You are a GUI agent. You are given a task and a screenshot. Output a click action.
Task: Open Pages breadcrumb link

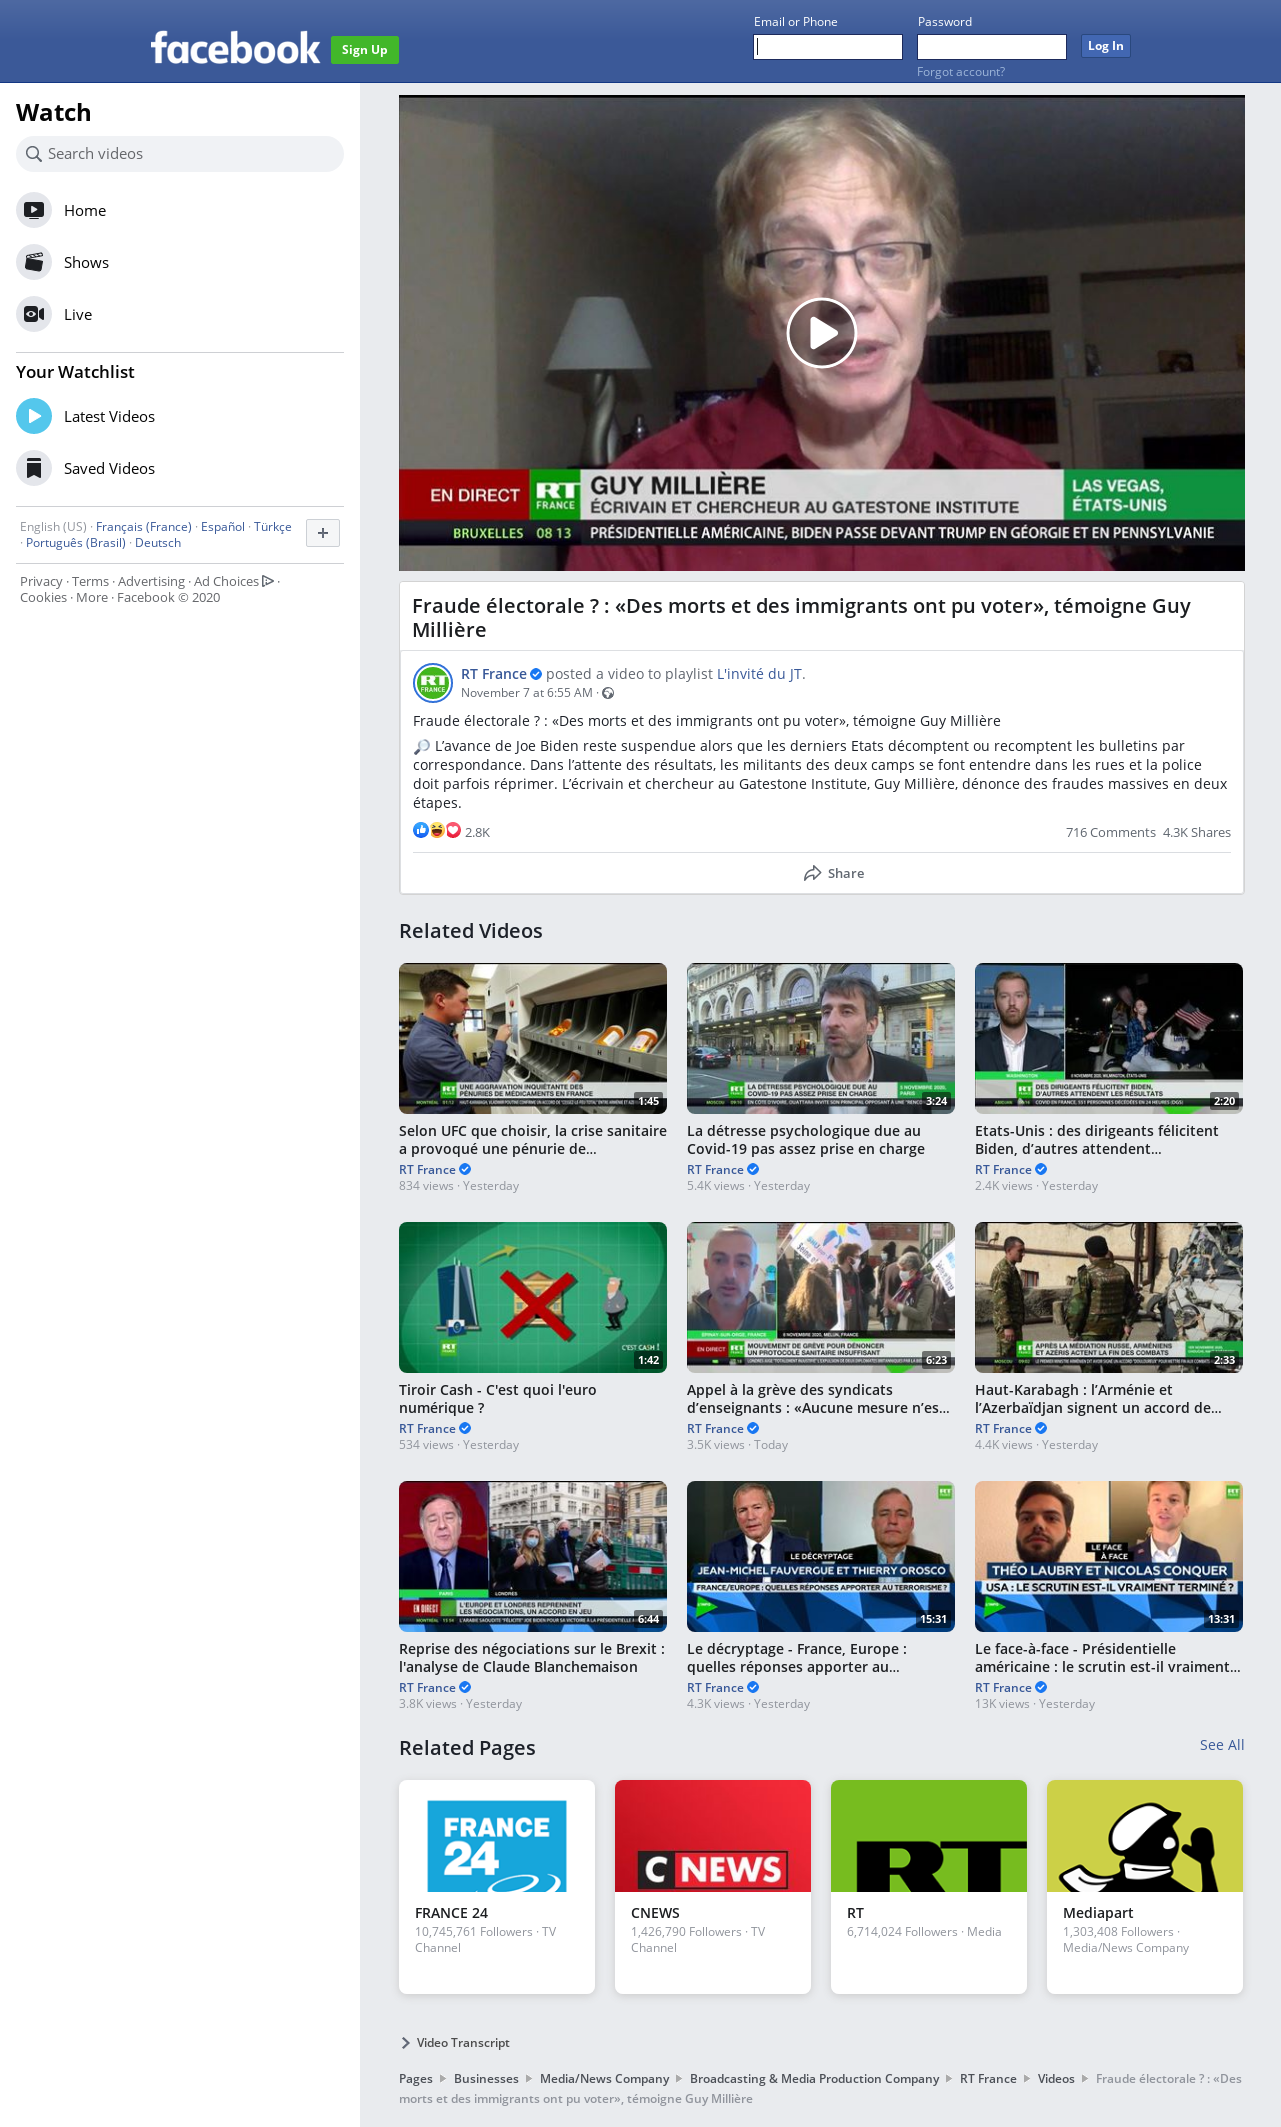(416, 2078)
